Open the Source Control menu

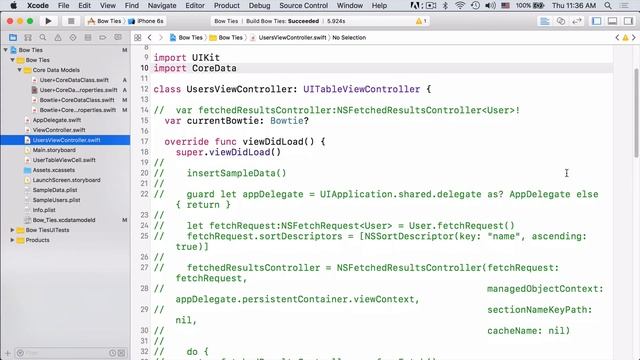[303, 6]
